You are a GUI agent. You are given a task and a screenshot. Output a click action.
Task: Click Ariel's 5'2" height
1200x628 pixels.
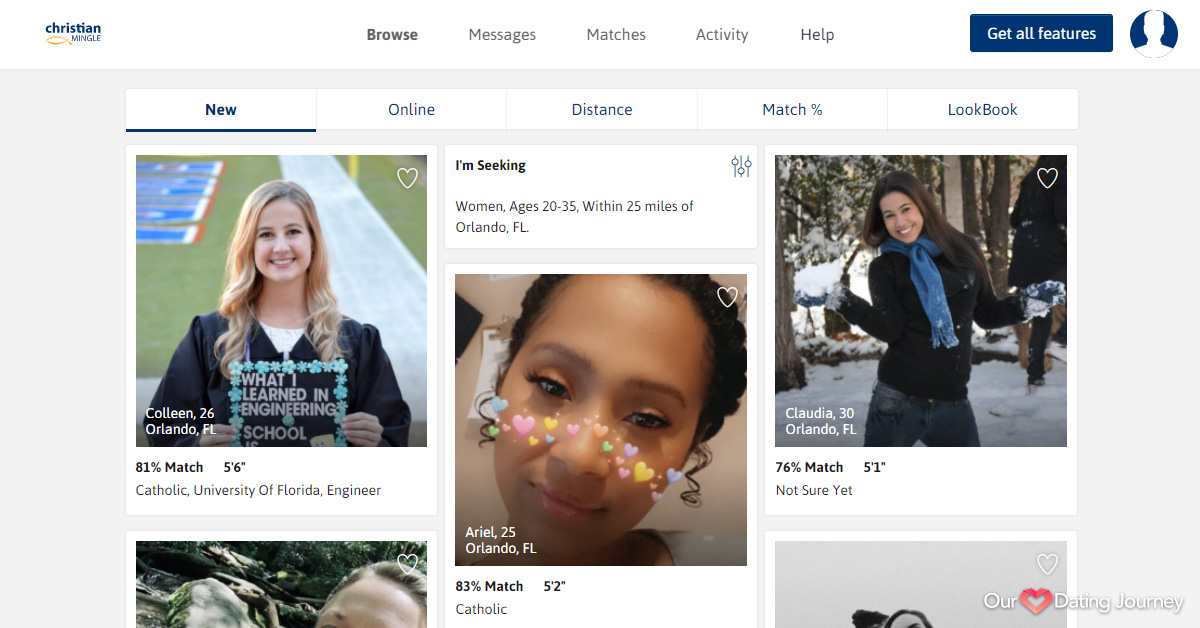pos(554,586)
